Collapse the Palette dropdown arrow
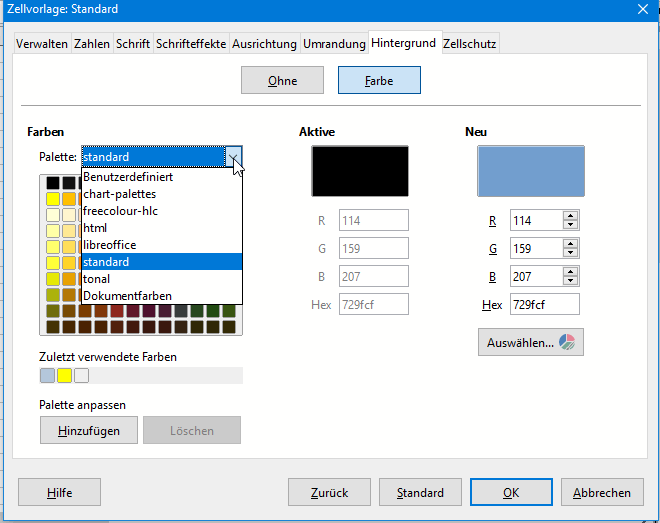The image size is (660, 523). click(x=234, y=157)
